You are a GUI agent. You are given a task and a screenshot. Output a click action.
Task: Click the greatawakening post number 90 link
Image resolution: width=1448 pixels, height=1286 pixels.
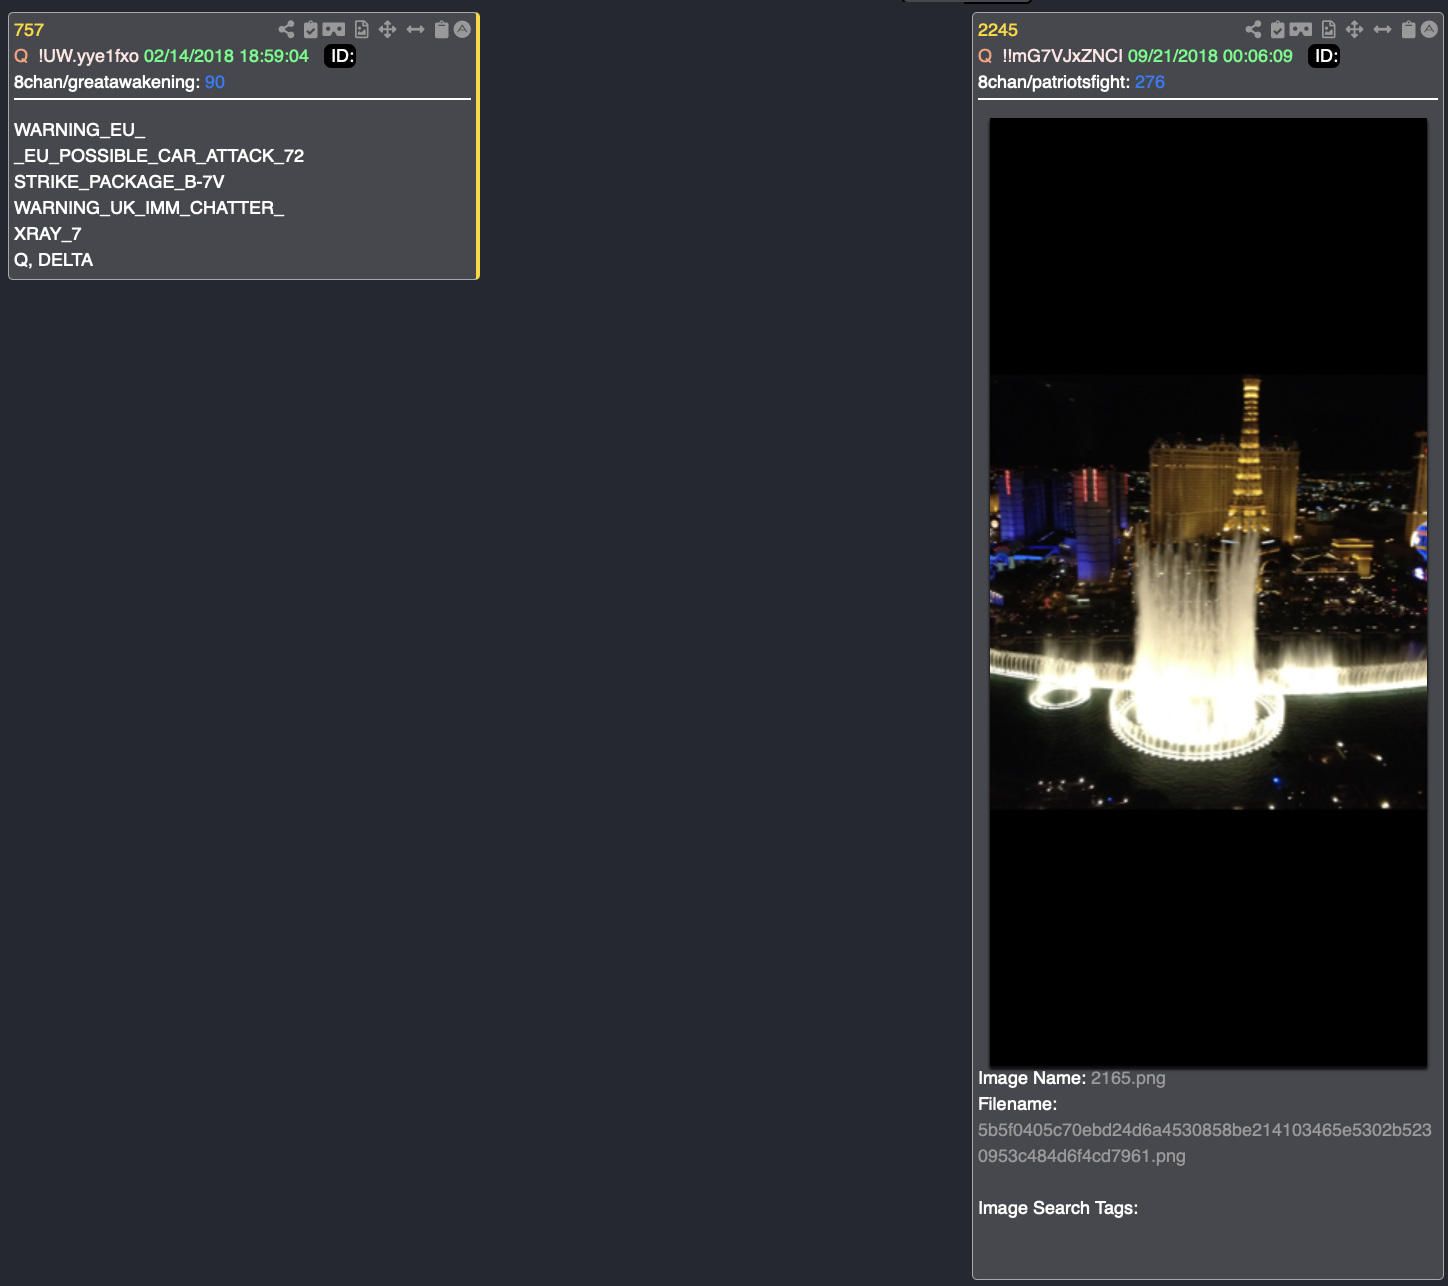click(215, 82)
